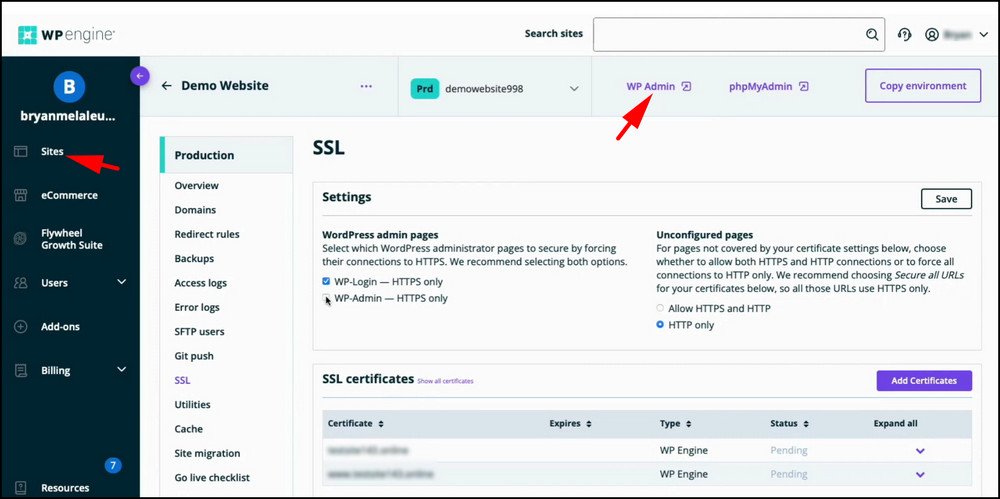
Task: Select the HTTP only radio option
Action: [660, 325]
